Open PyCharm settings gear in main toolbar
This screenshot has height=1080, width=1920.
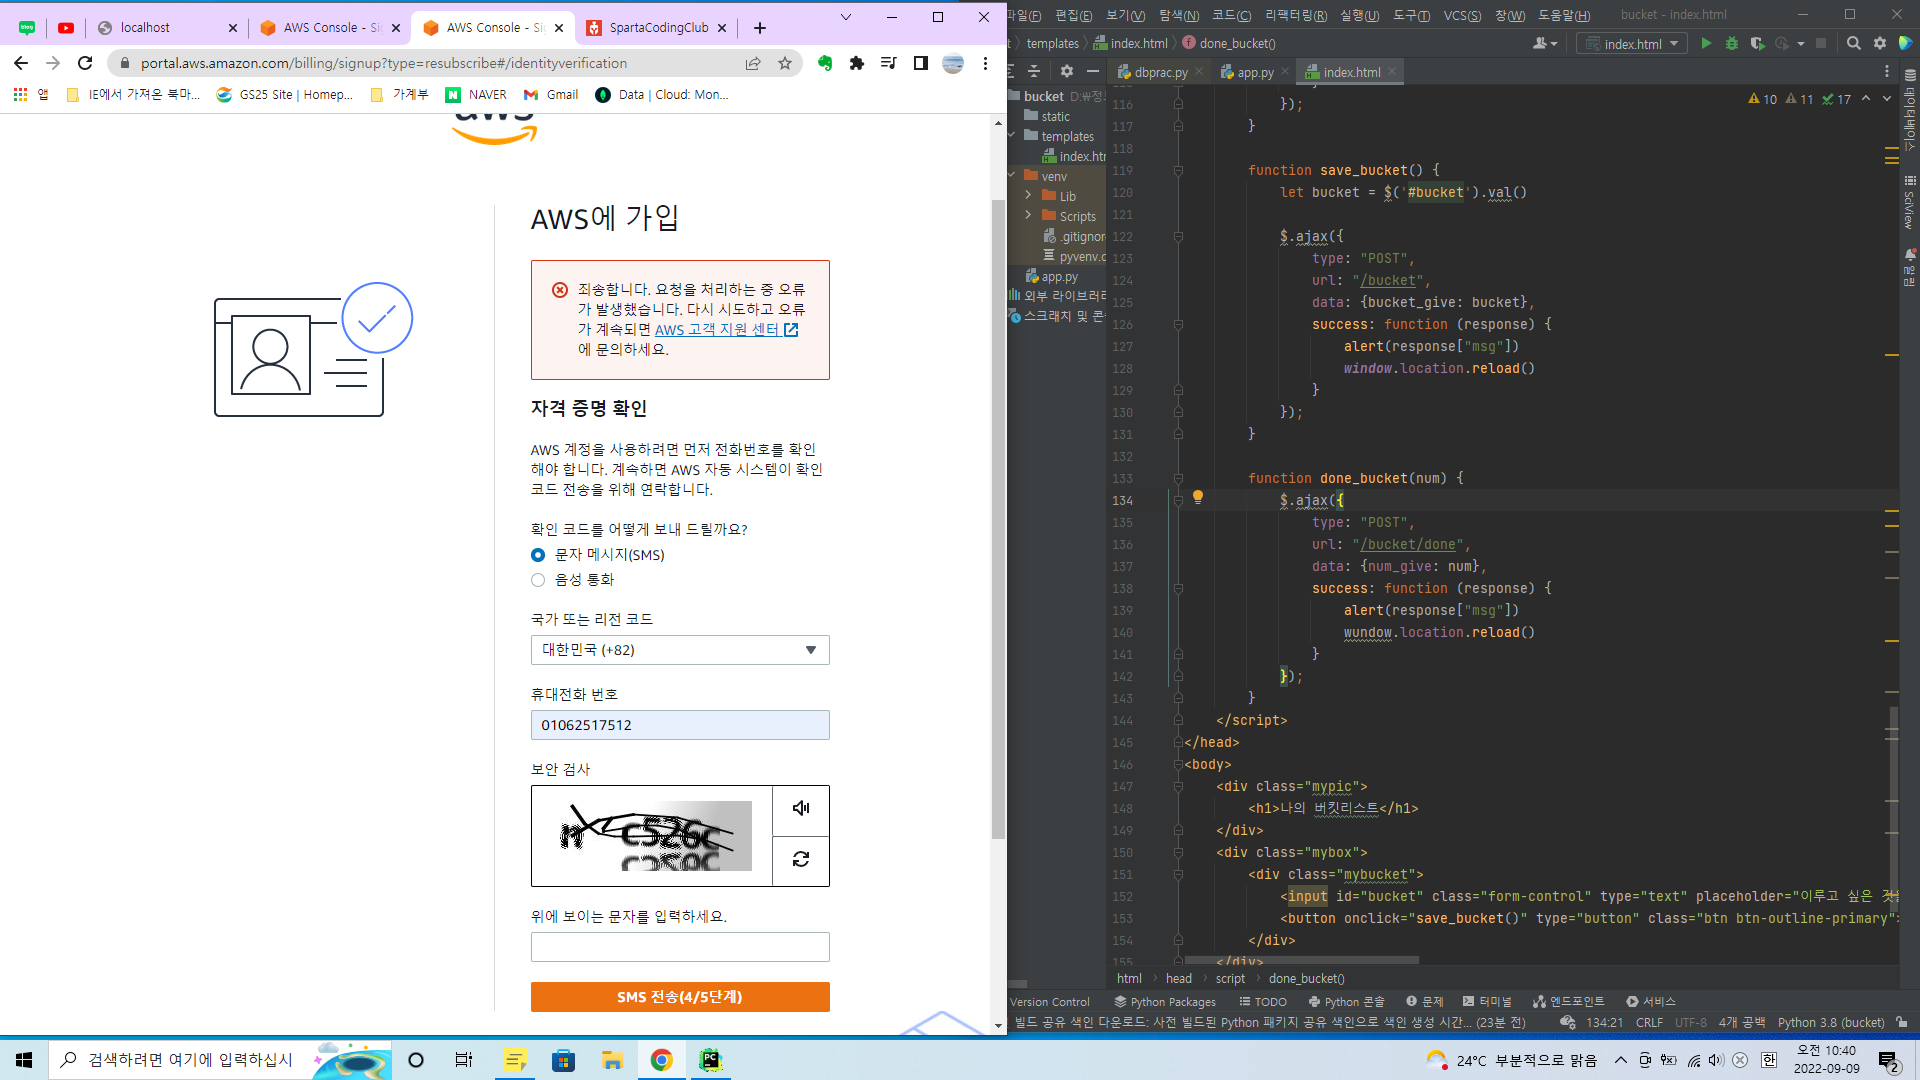click(x=1880, y=43)
